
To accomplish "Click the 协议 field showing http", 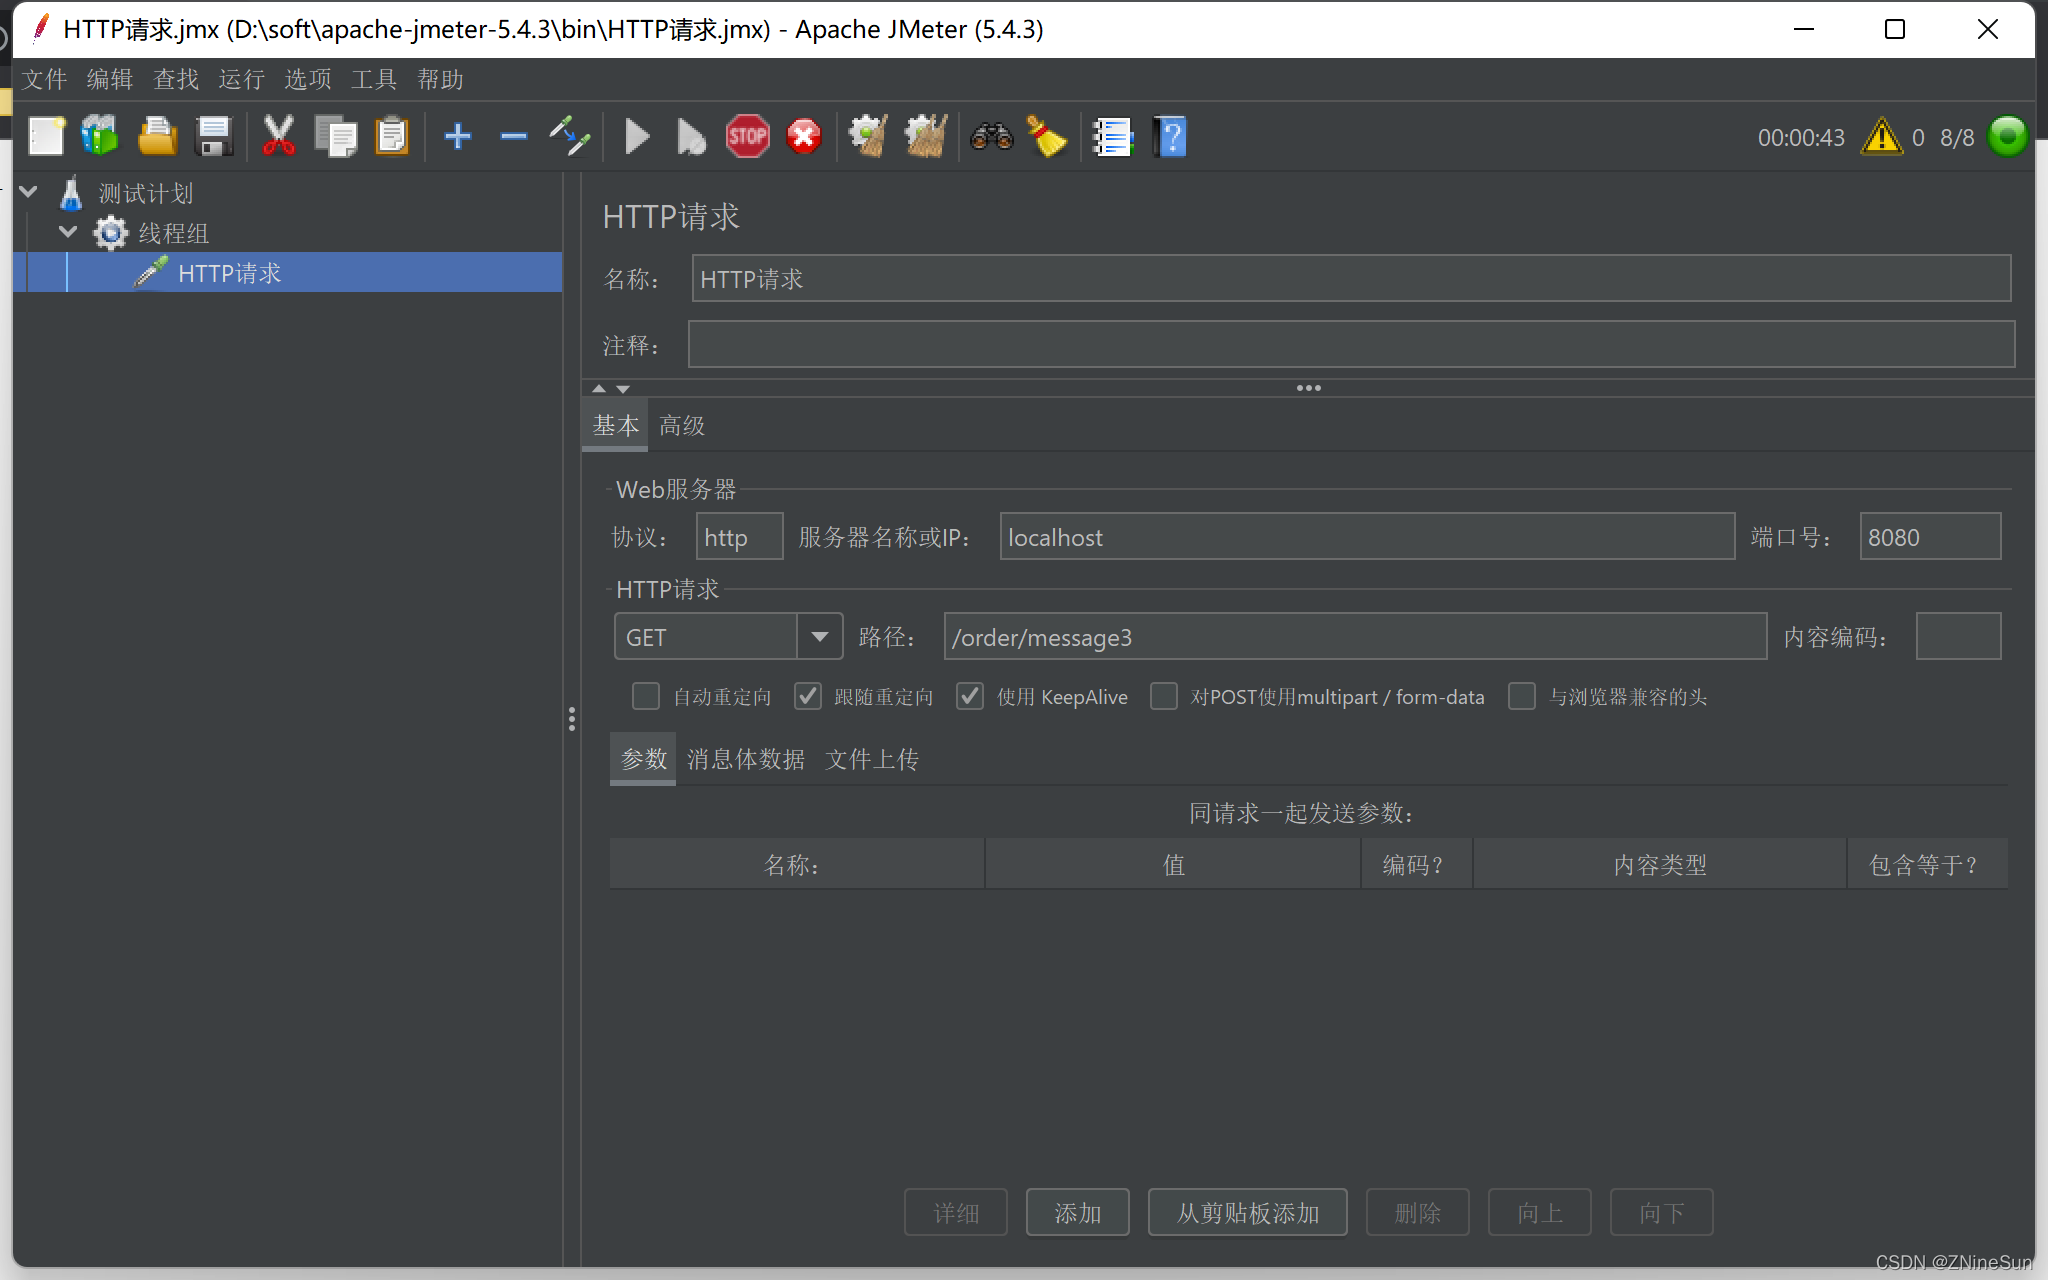I will pyautogui.click(x=739, y=536).
